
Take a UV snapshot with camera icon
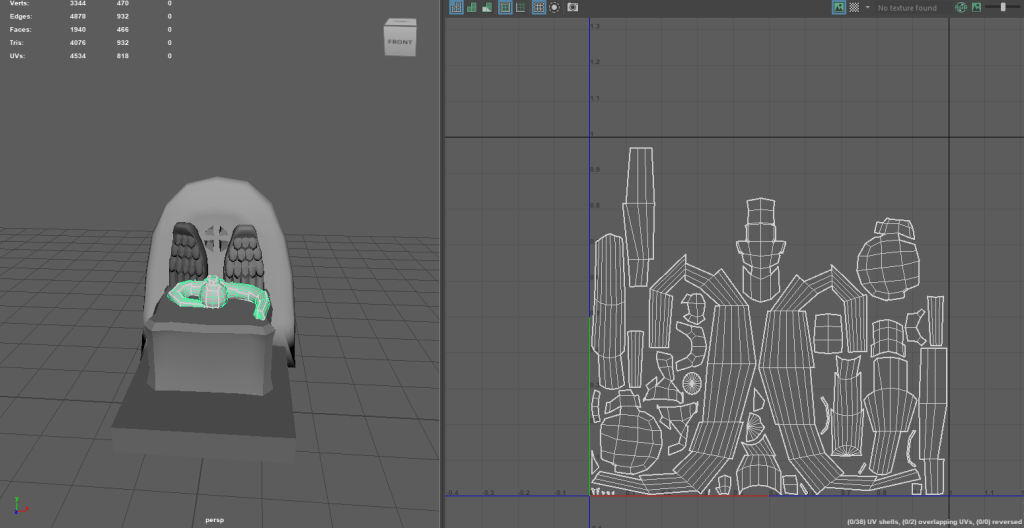572,7
